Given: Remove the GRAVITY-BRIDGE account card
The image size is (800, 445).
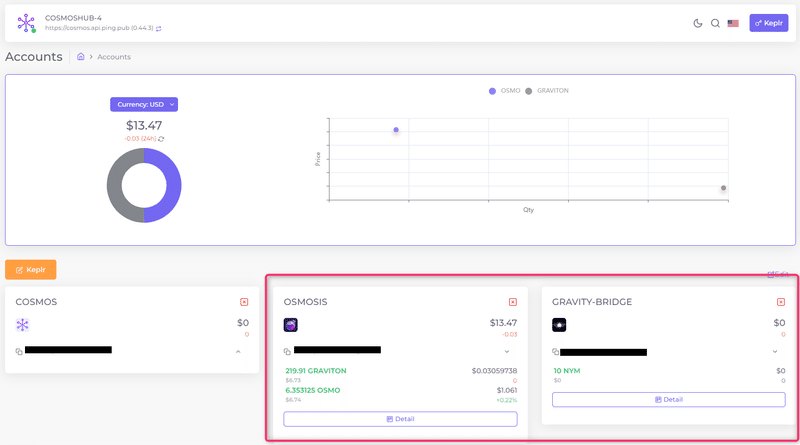Looking at the screenshot, I should click(781, 302).
